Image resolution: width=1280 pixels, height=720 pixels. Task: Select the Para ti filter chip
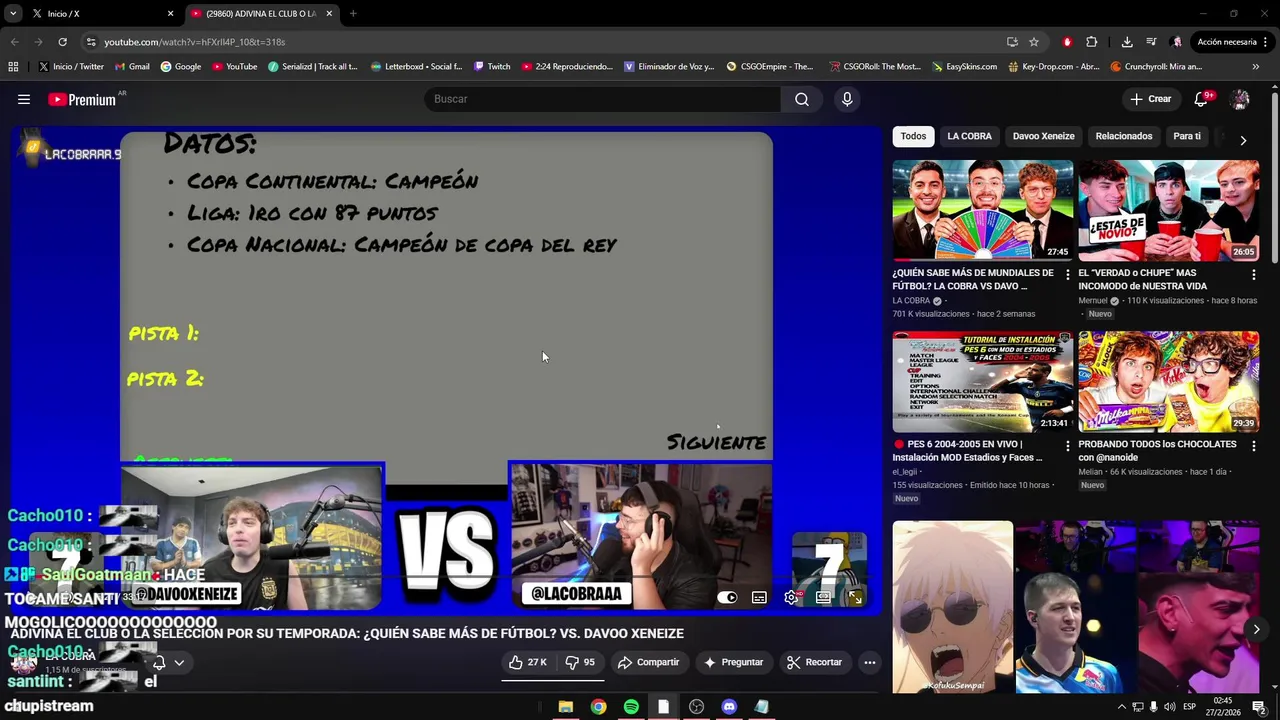point(1187,136)
